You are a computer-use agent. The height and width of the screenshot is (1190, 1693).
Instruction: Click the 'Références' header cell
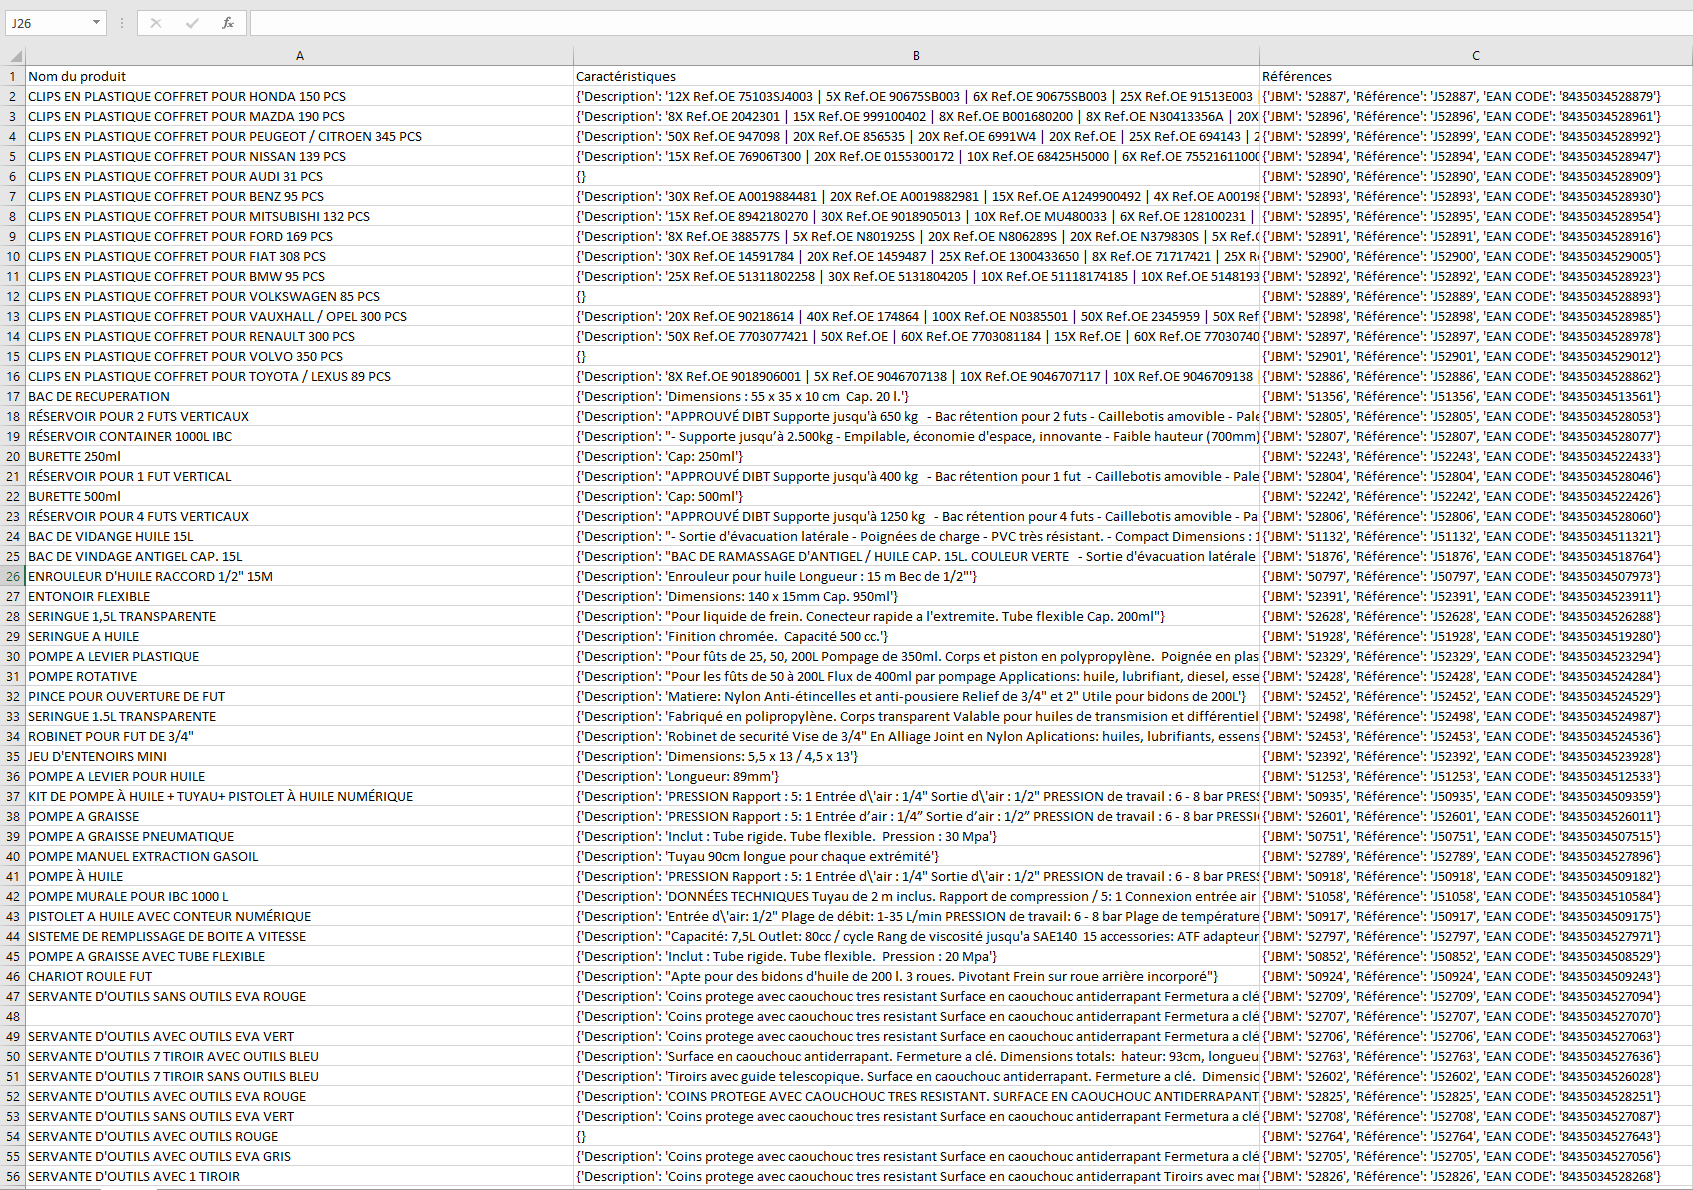1476,76
